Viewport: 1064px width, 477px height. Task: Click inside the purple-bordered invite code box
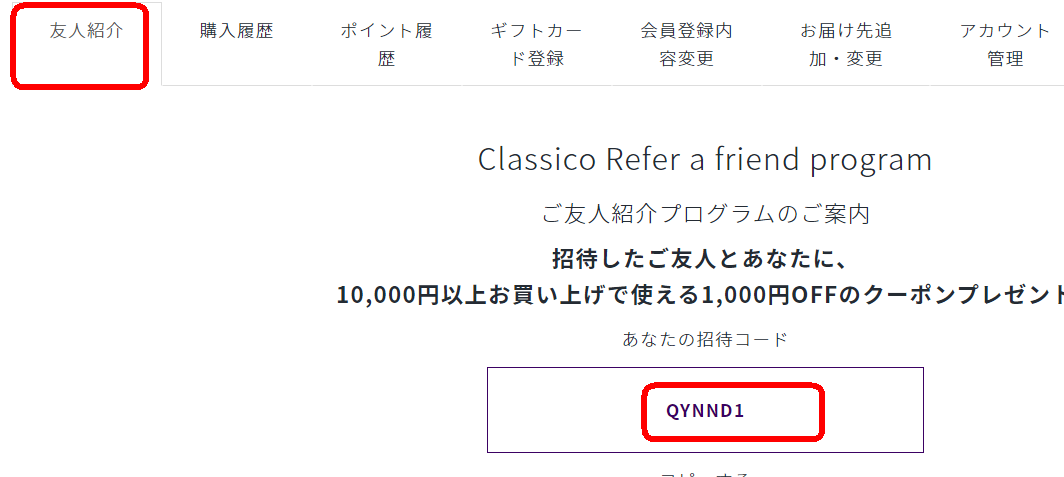(x=705, y=410)
